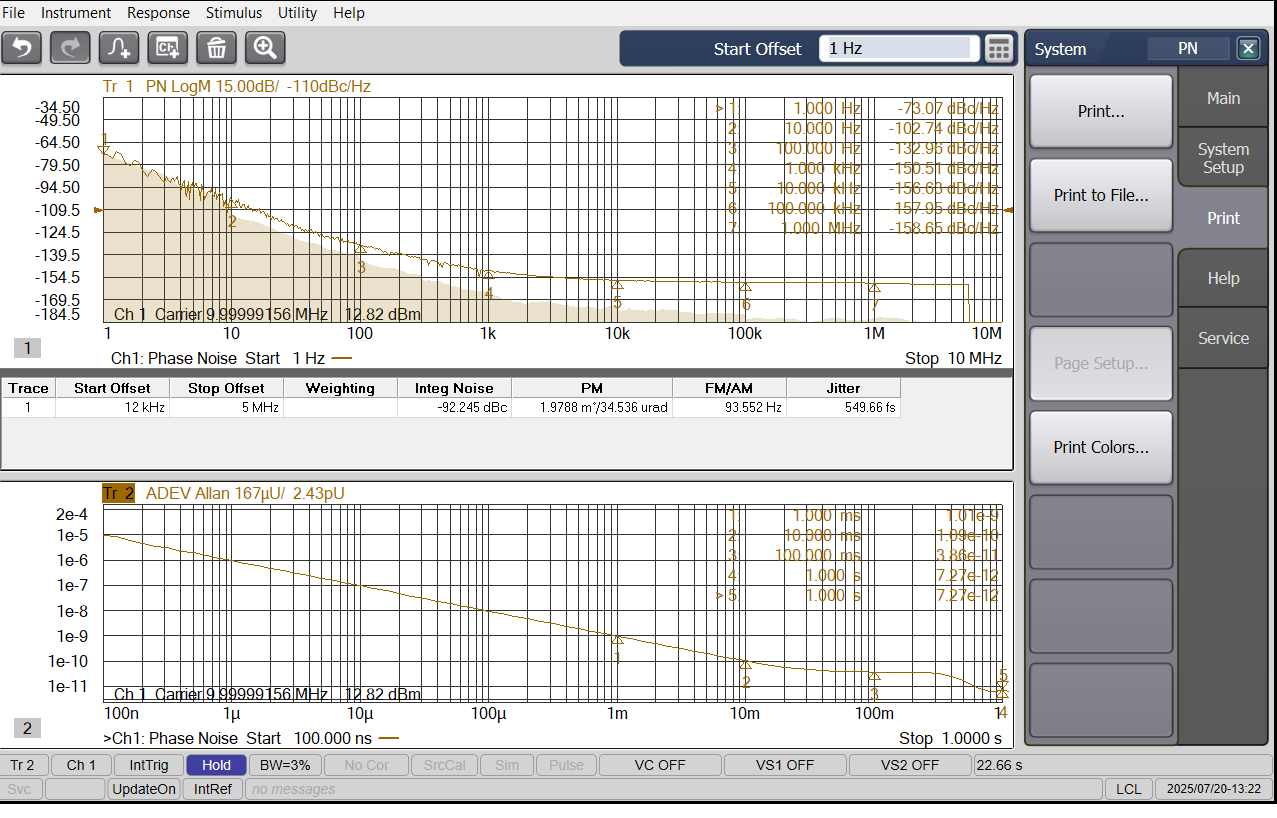Image resolution: width=1277 pixels, height=818 pixels.
Task: Toggle VC OFF in status bar
Action: pyautogui.click(x=660, y=765)
